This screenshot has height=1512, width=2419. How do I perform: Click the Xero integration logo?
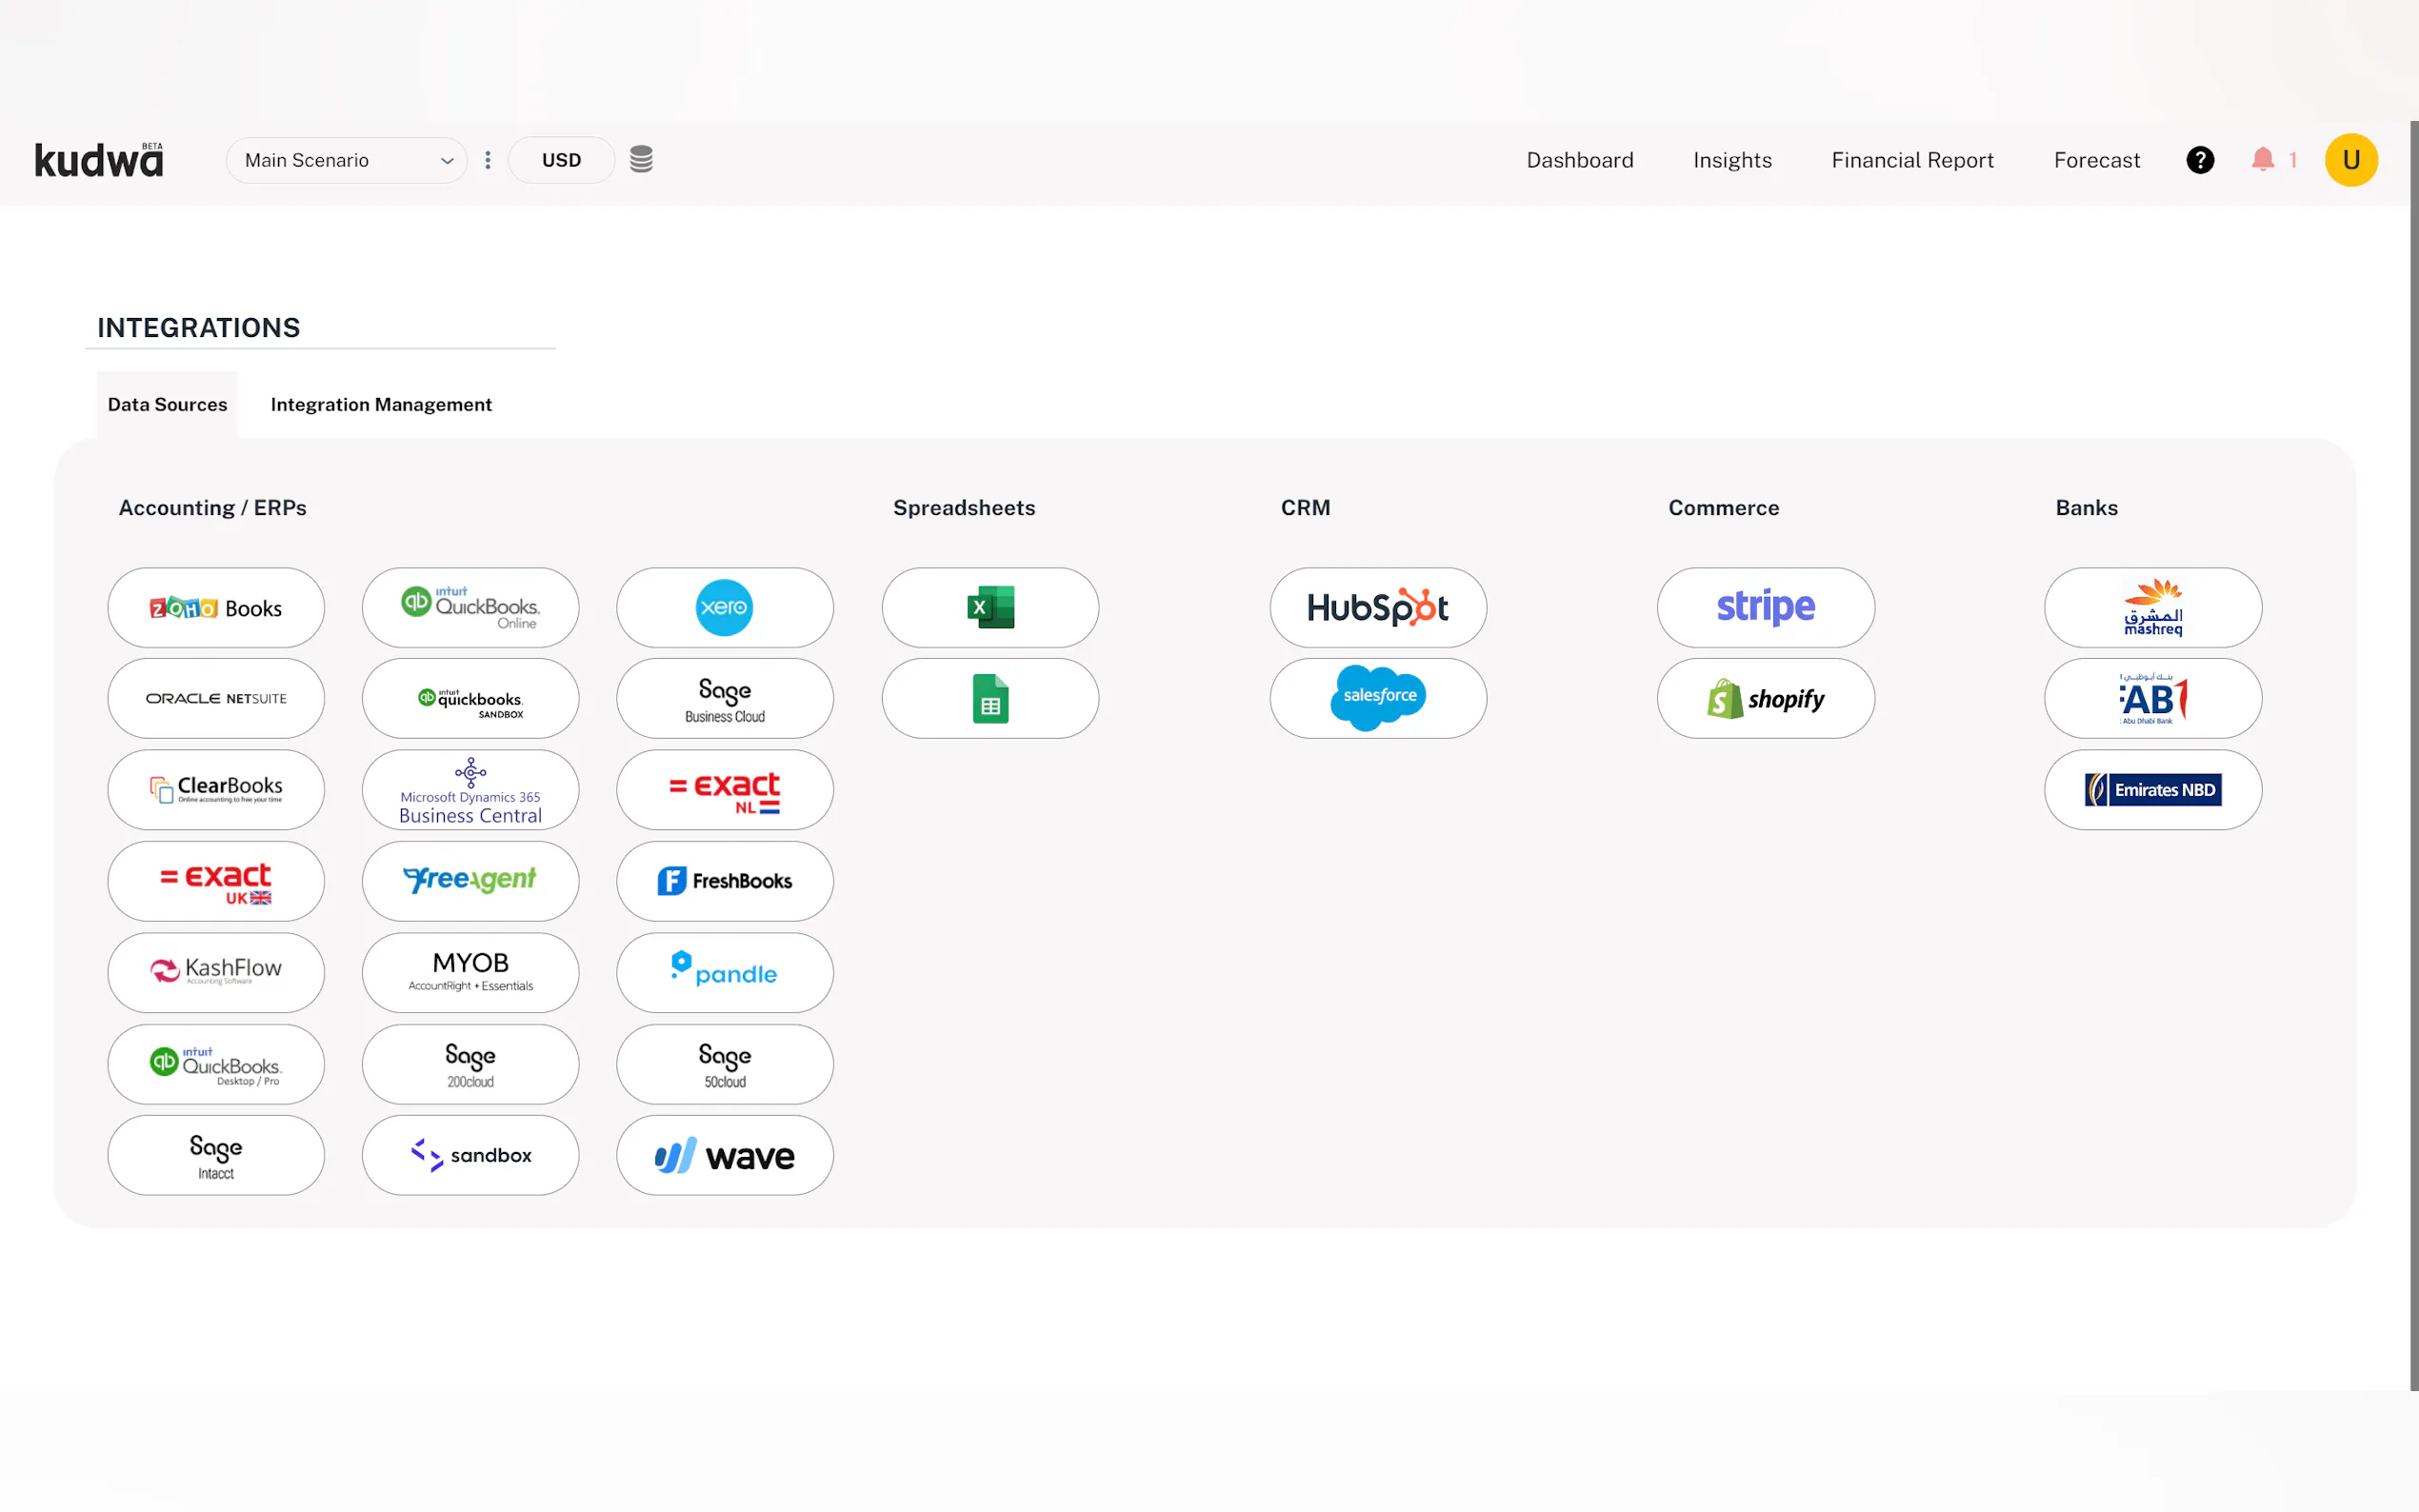724,607
